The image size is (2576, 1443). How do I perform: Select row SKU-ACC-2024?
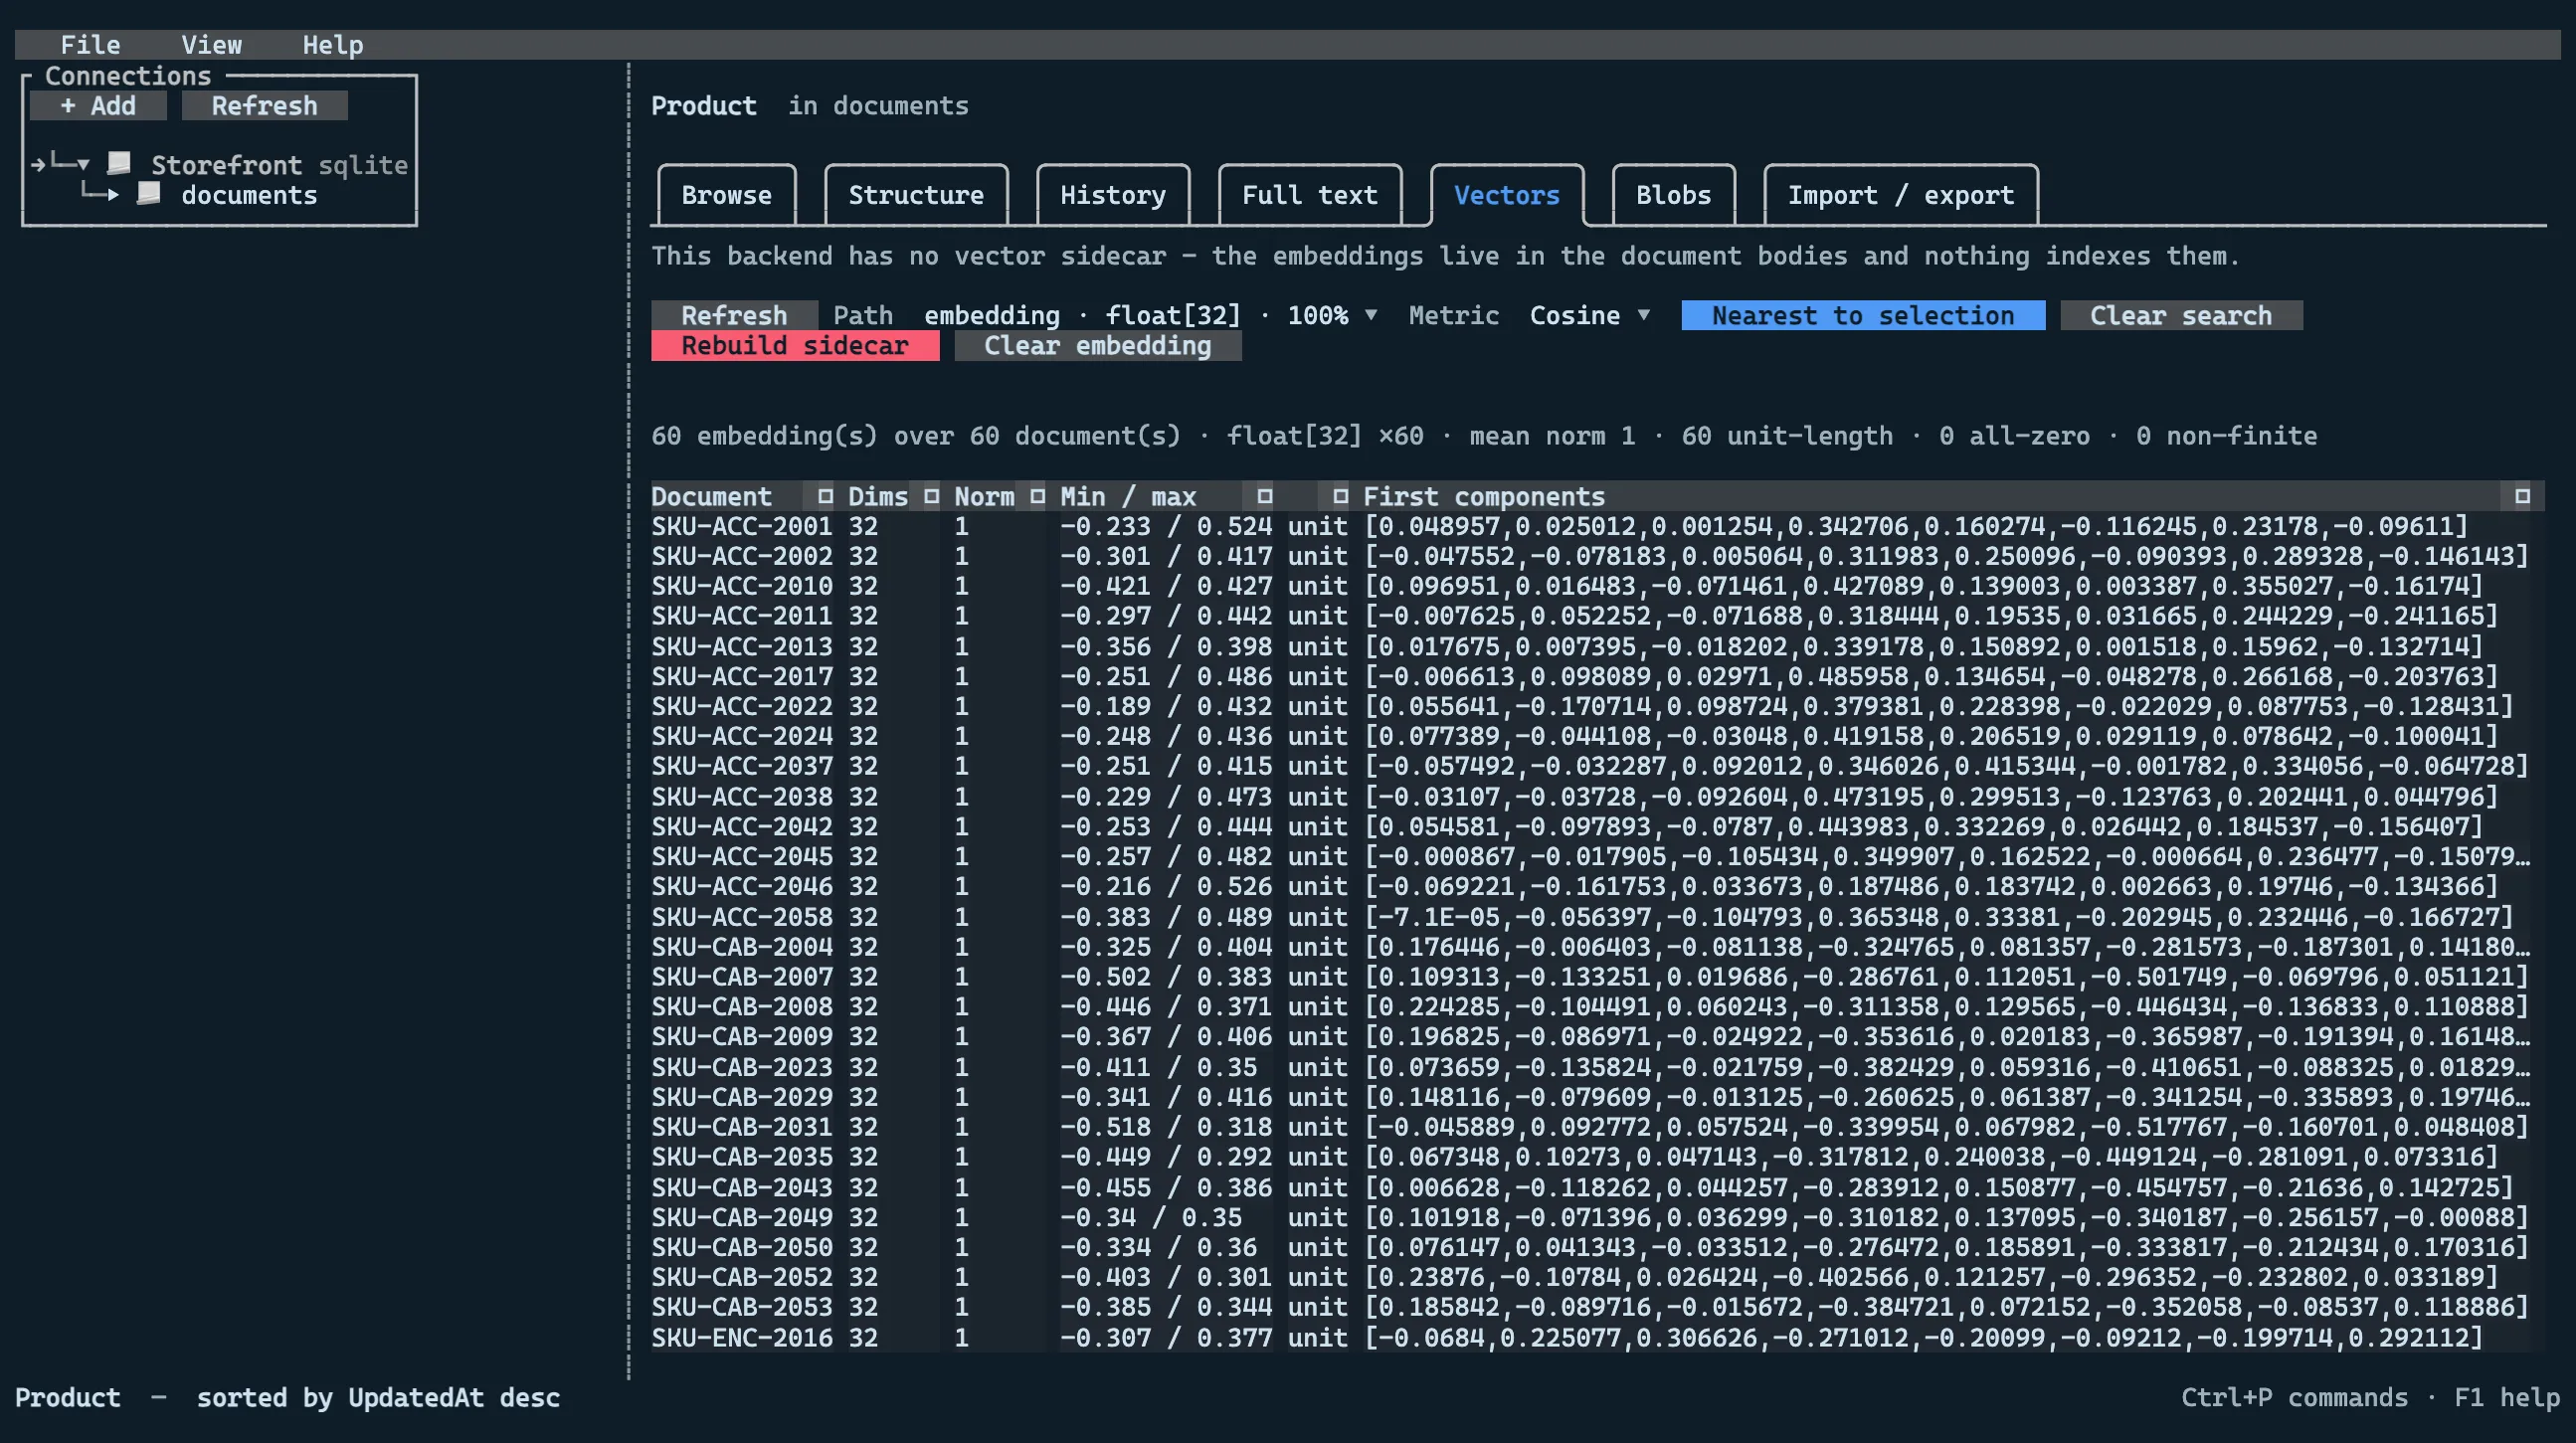pyautogui.click(x=1597, y=737)
